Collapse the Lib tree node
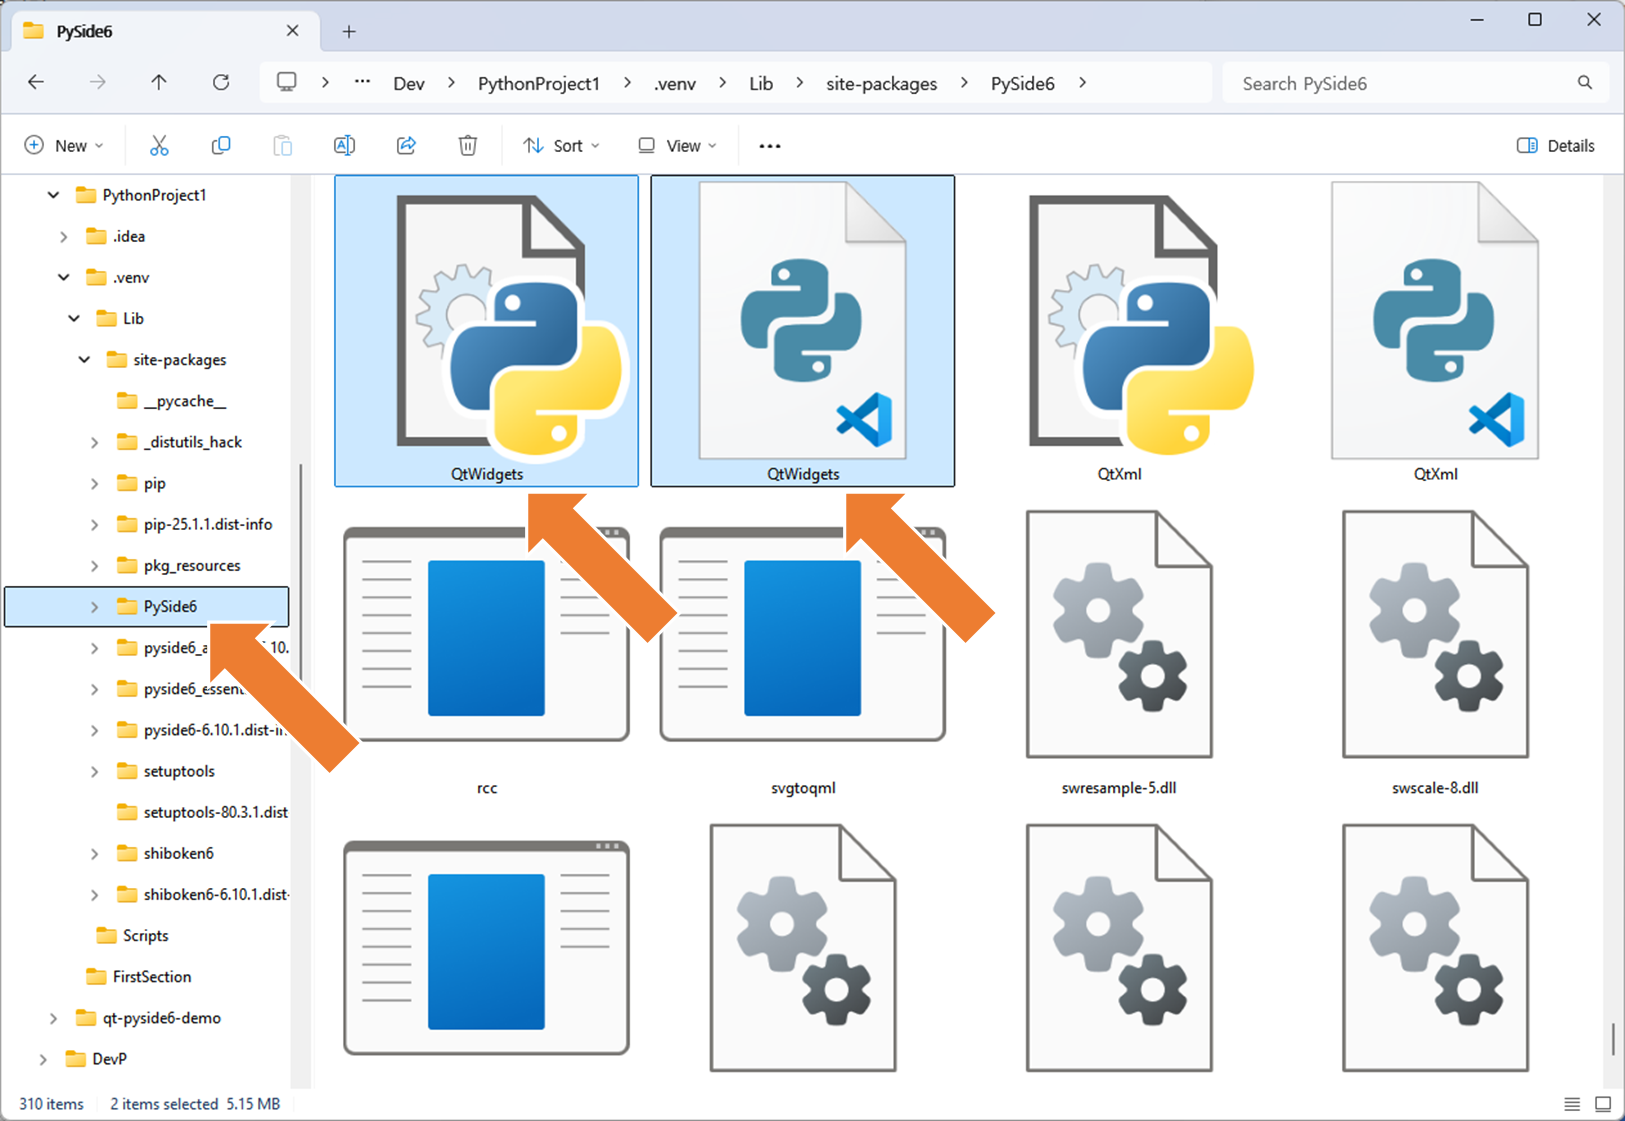The image size is (1625, 1121). 74,318
